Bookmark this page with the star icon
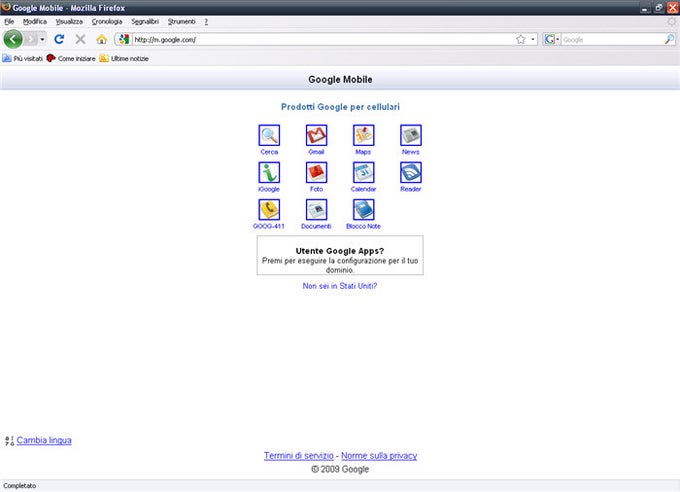The height and width of the screenshot is (492, 680). point(520,39)
